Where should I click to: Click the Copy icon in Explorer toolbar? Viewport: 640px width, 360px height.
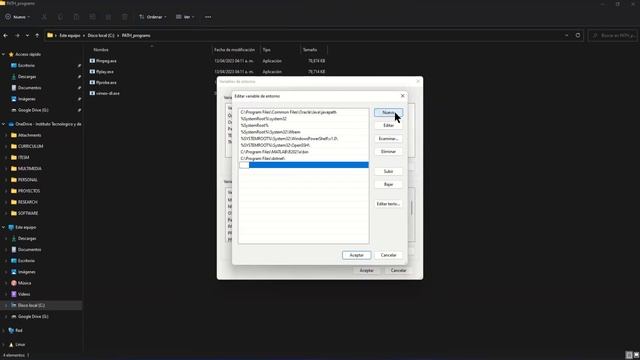[x=60, y=17]
